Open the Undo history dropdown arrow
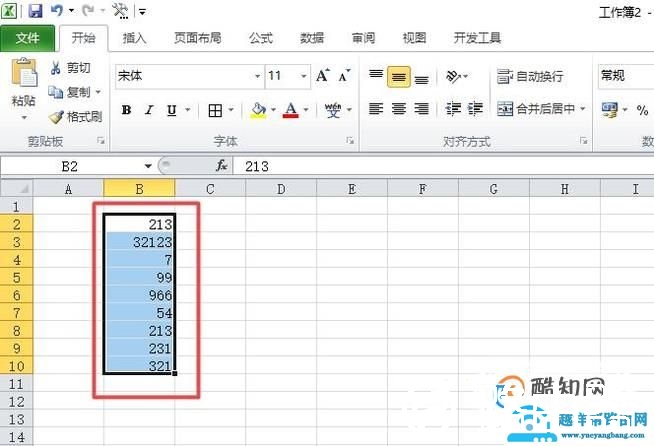The width and height of the screenshot is (654, 446). (71, 11)
